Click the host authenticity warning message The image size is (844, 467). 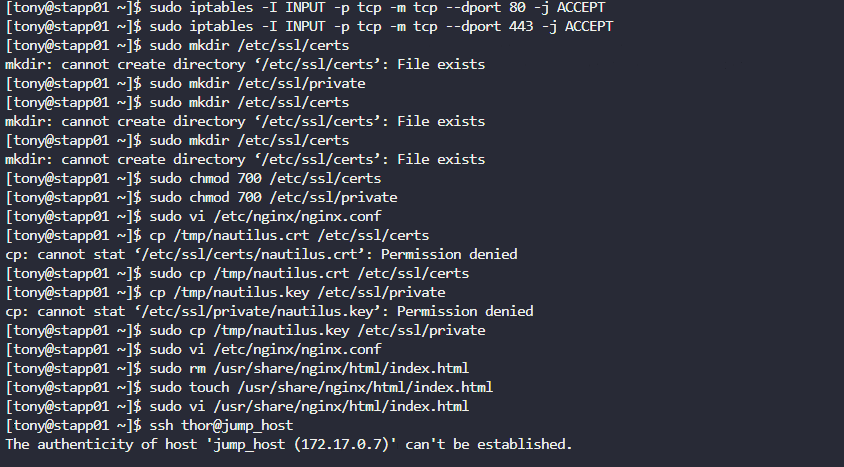click(289, 444)
